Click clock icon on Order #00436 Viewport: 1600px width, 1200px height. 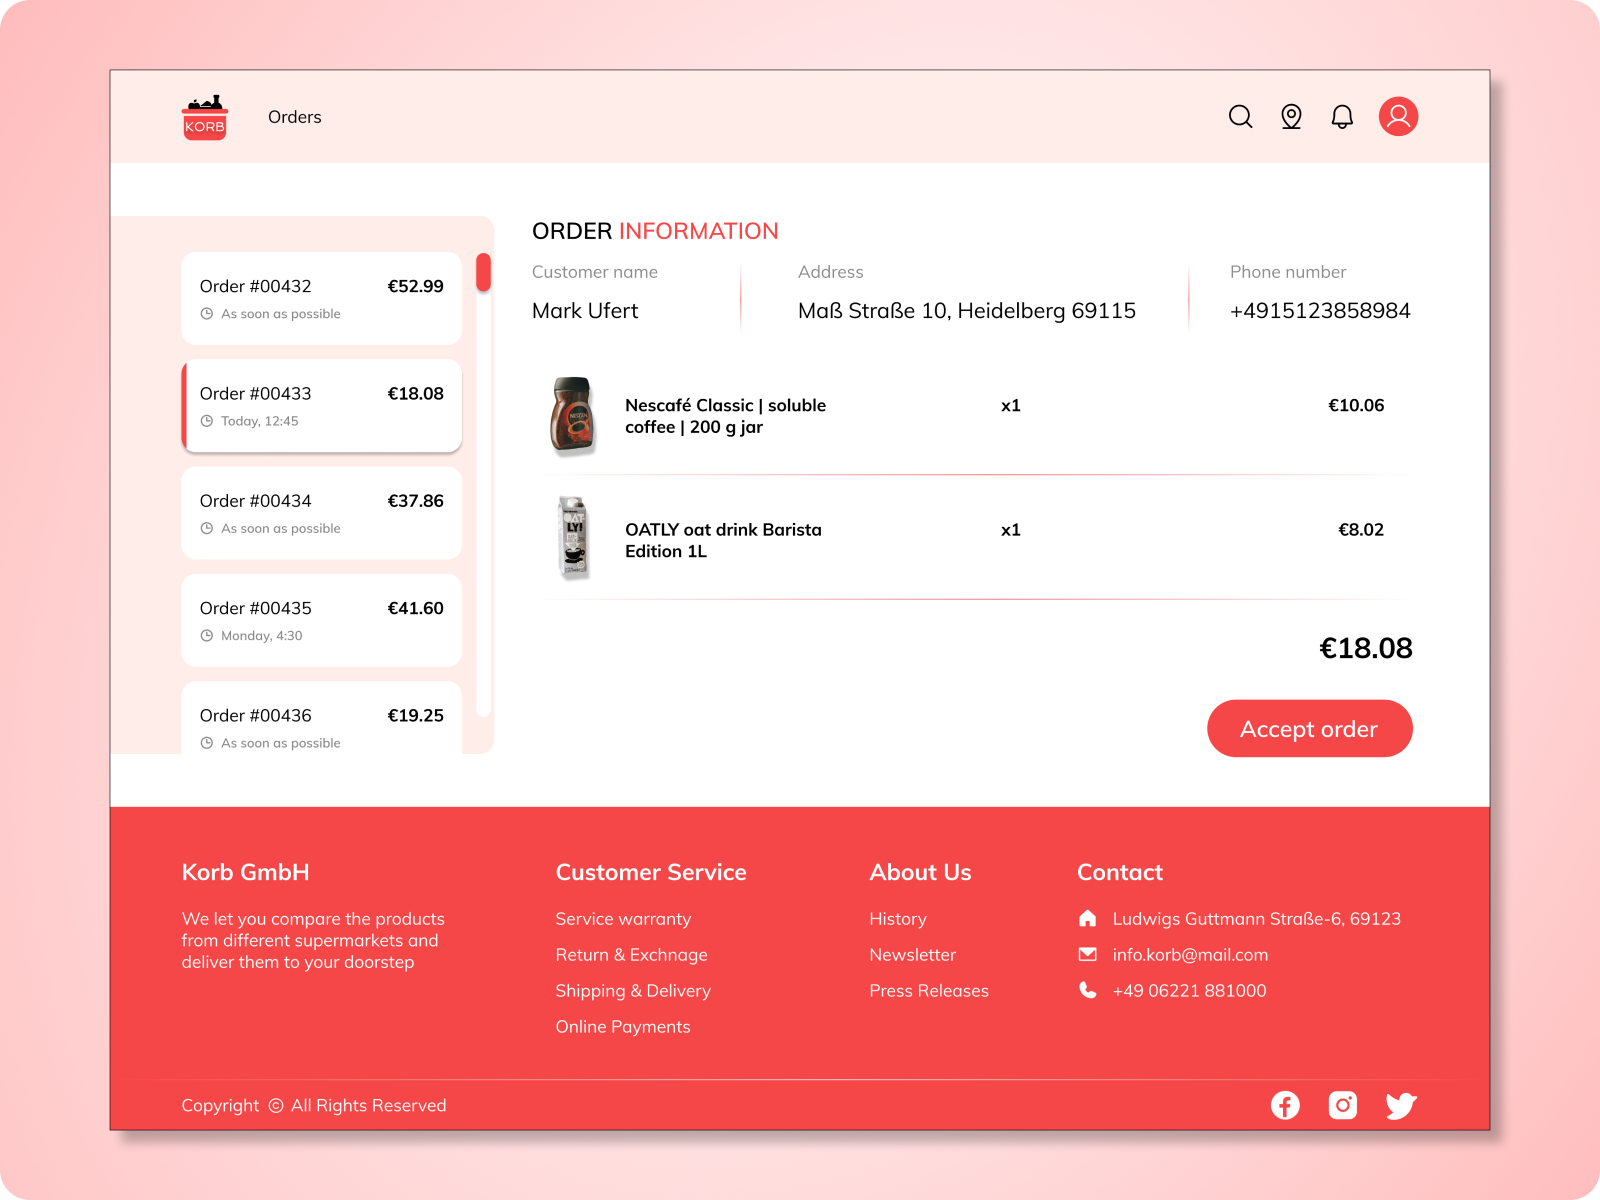207,743
